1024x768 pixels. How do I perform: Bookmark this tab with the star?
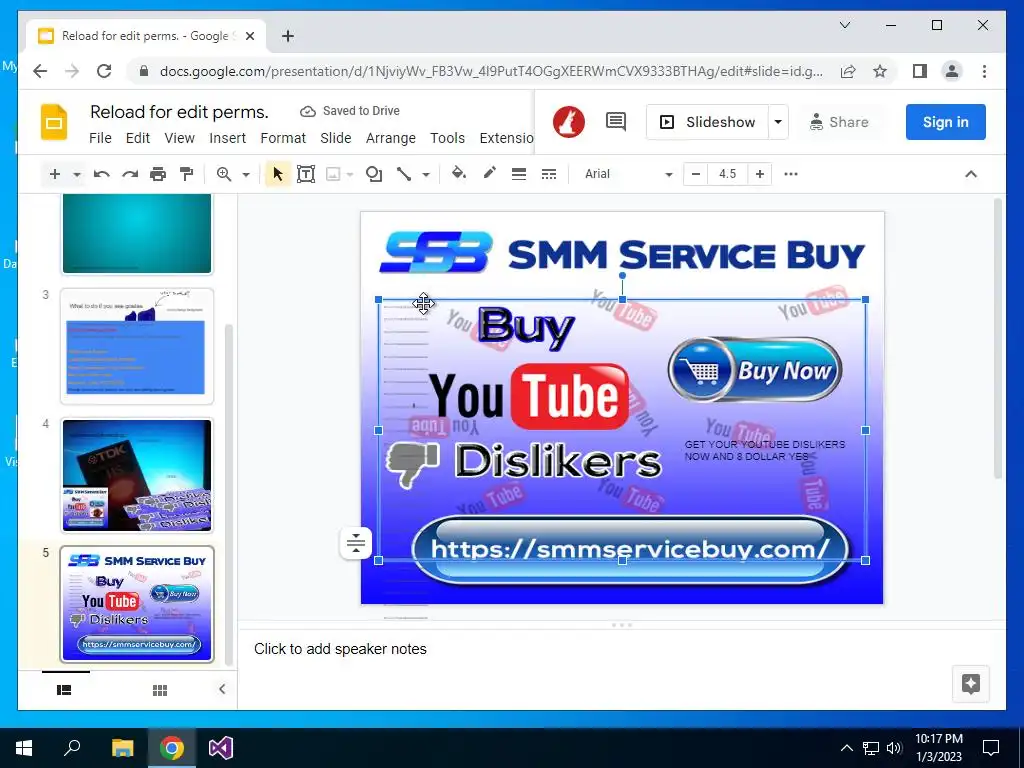tap(880, 71)
